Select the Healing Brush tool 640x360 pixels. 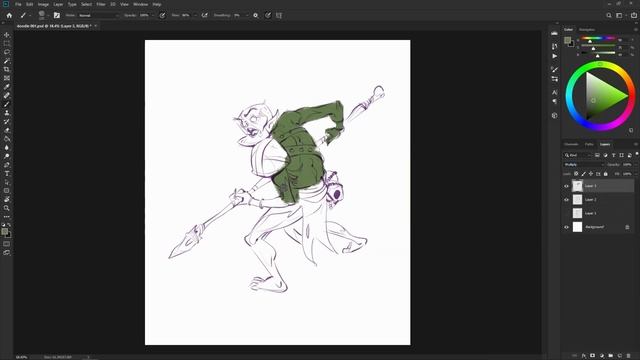coord(7,96)
